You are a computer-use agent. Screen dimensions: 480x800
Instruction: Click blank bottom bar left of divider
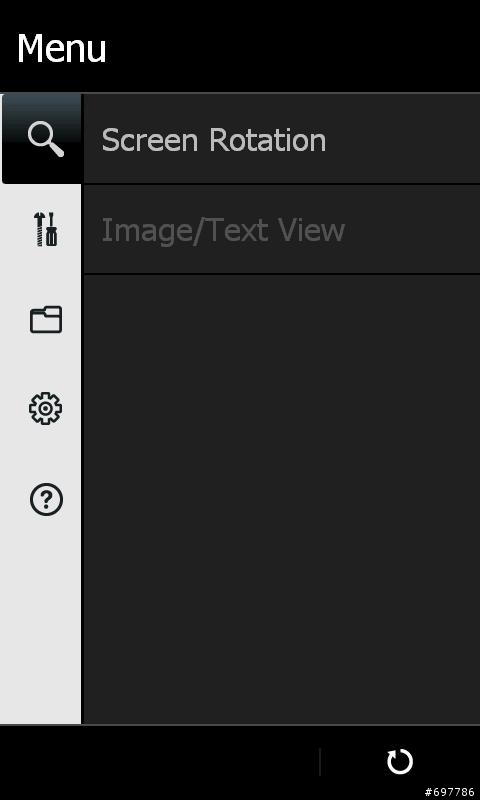(x=158, y=762)
